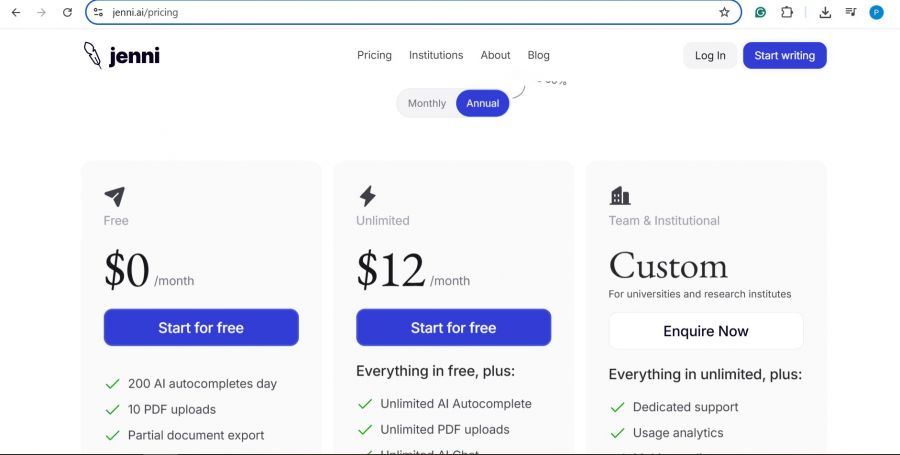Switch billing to Monthly

[426, 103]
